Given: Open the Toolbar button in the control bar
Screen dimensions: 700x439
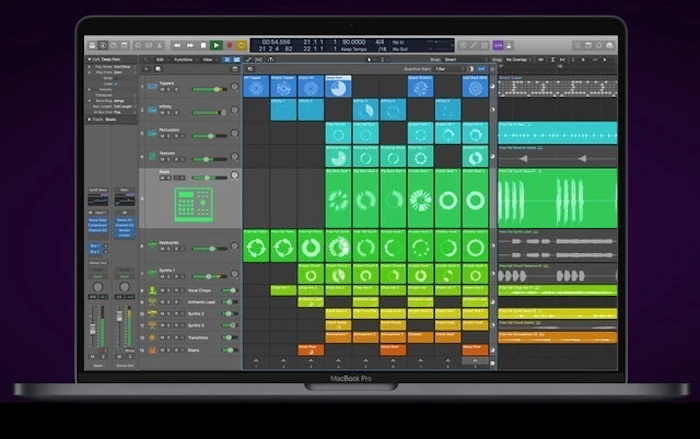Looking at the screenshot, I should tap(124, 46).
